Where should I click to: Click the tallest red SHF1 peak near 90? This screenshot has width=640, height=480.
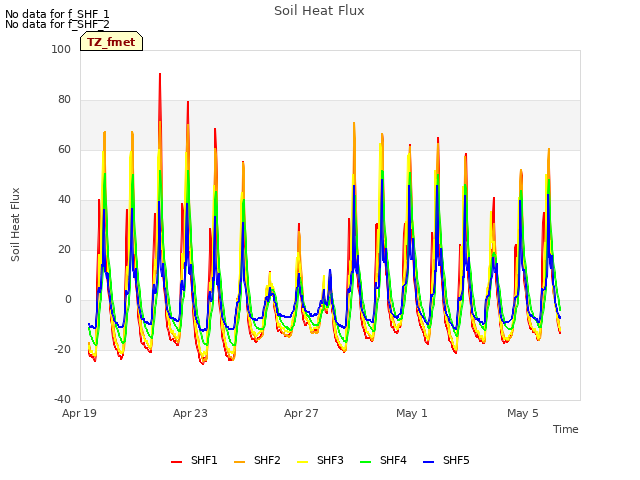click(160, 75)
